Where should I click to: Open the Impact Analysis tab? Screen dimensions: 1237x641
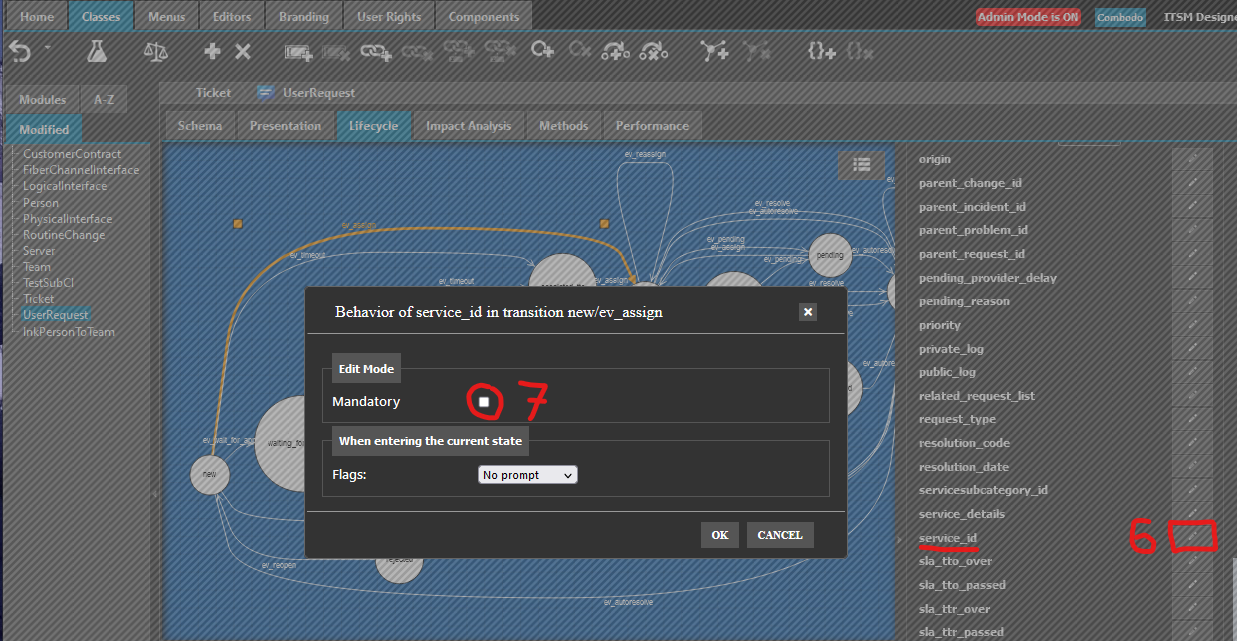[468, 126]
